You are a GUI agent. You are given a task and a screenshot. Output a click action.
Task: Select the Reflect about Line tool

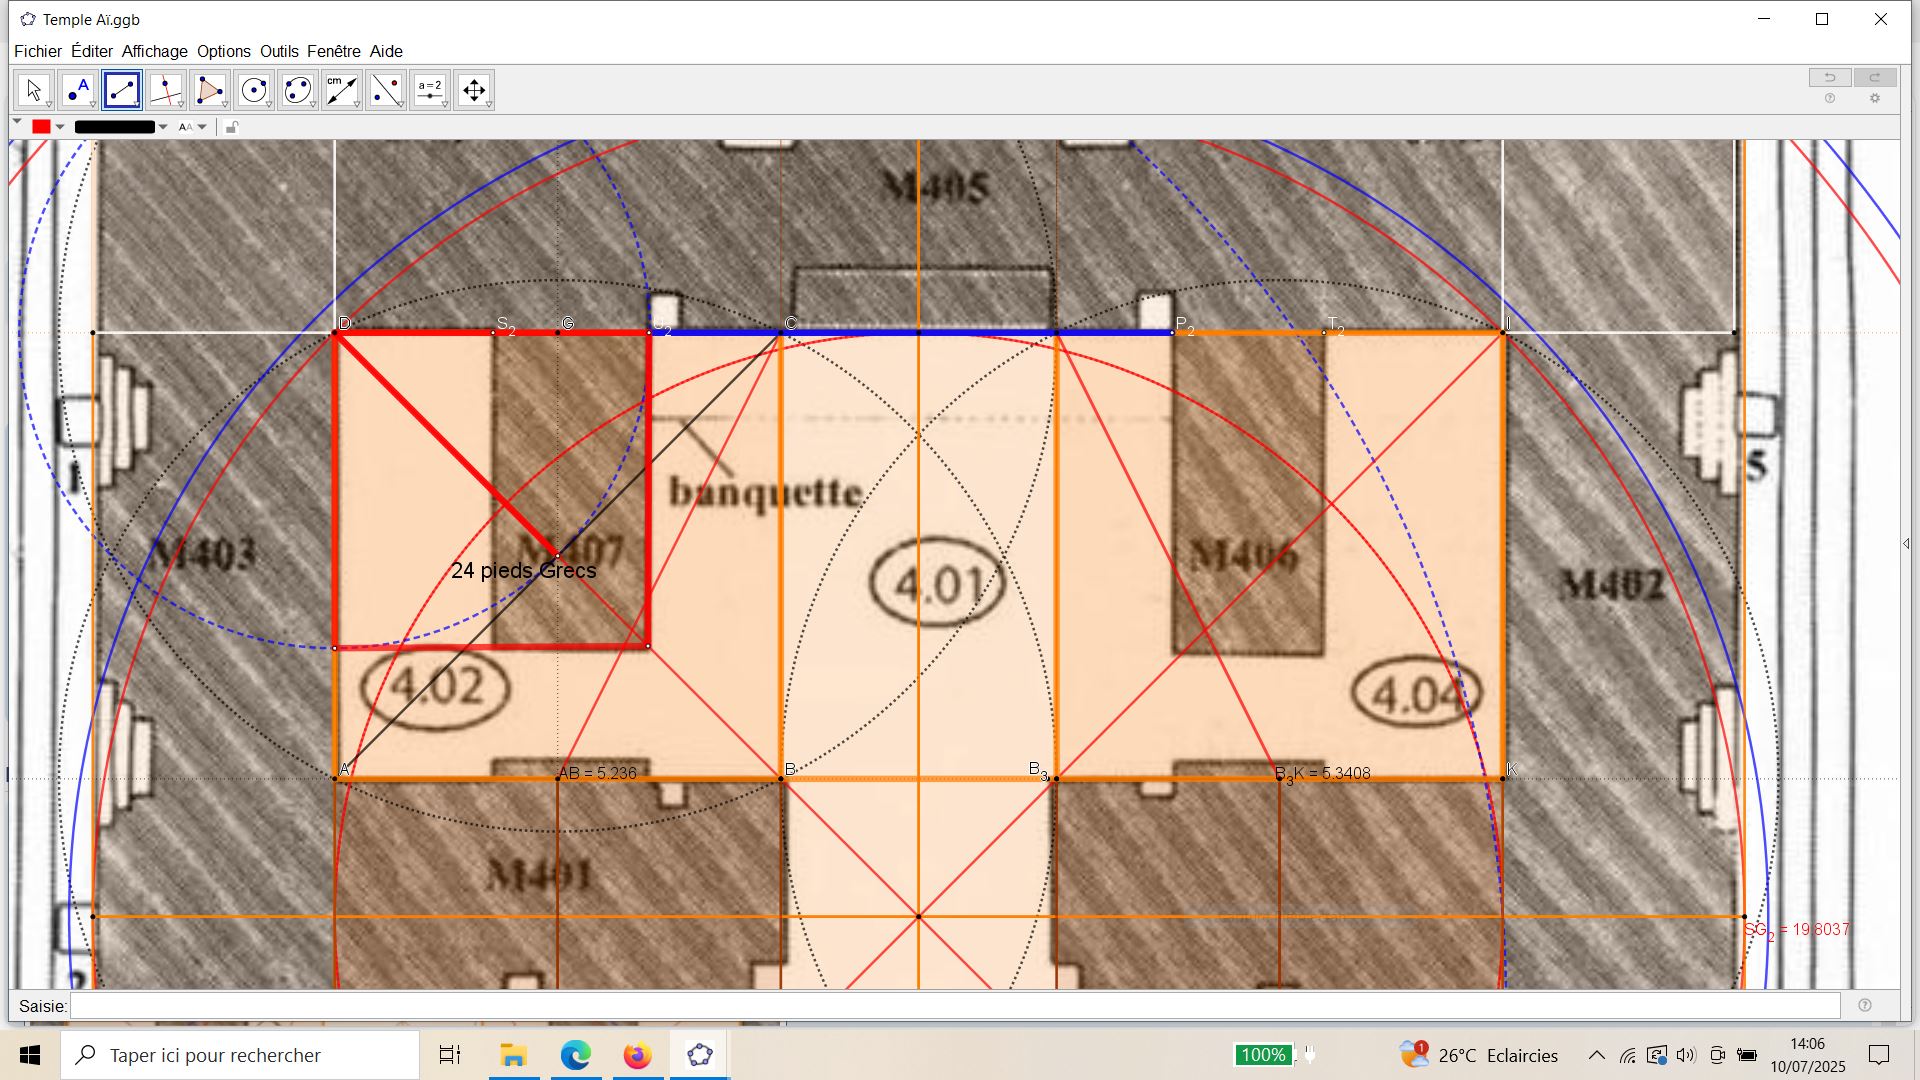[386, 90]
